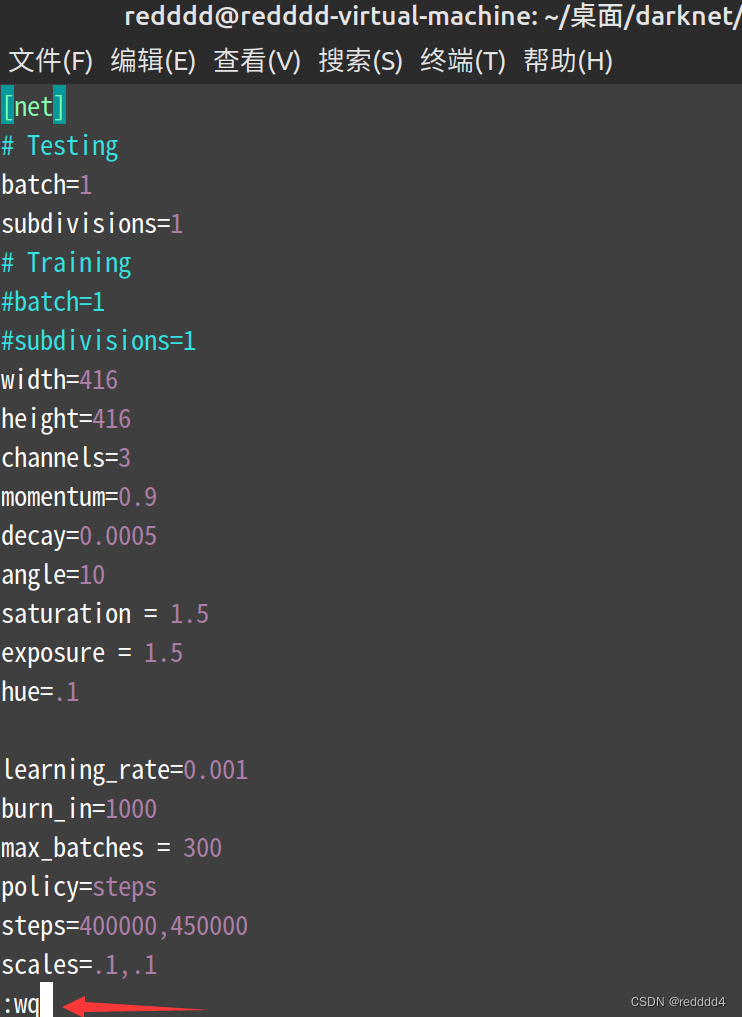Image resolution: width=742 pixels, height=1017 pixels.
Task: Open the 帮助(H) menu
Action: point(566,61)
